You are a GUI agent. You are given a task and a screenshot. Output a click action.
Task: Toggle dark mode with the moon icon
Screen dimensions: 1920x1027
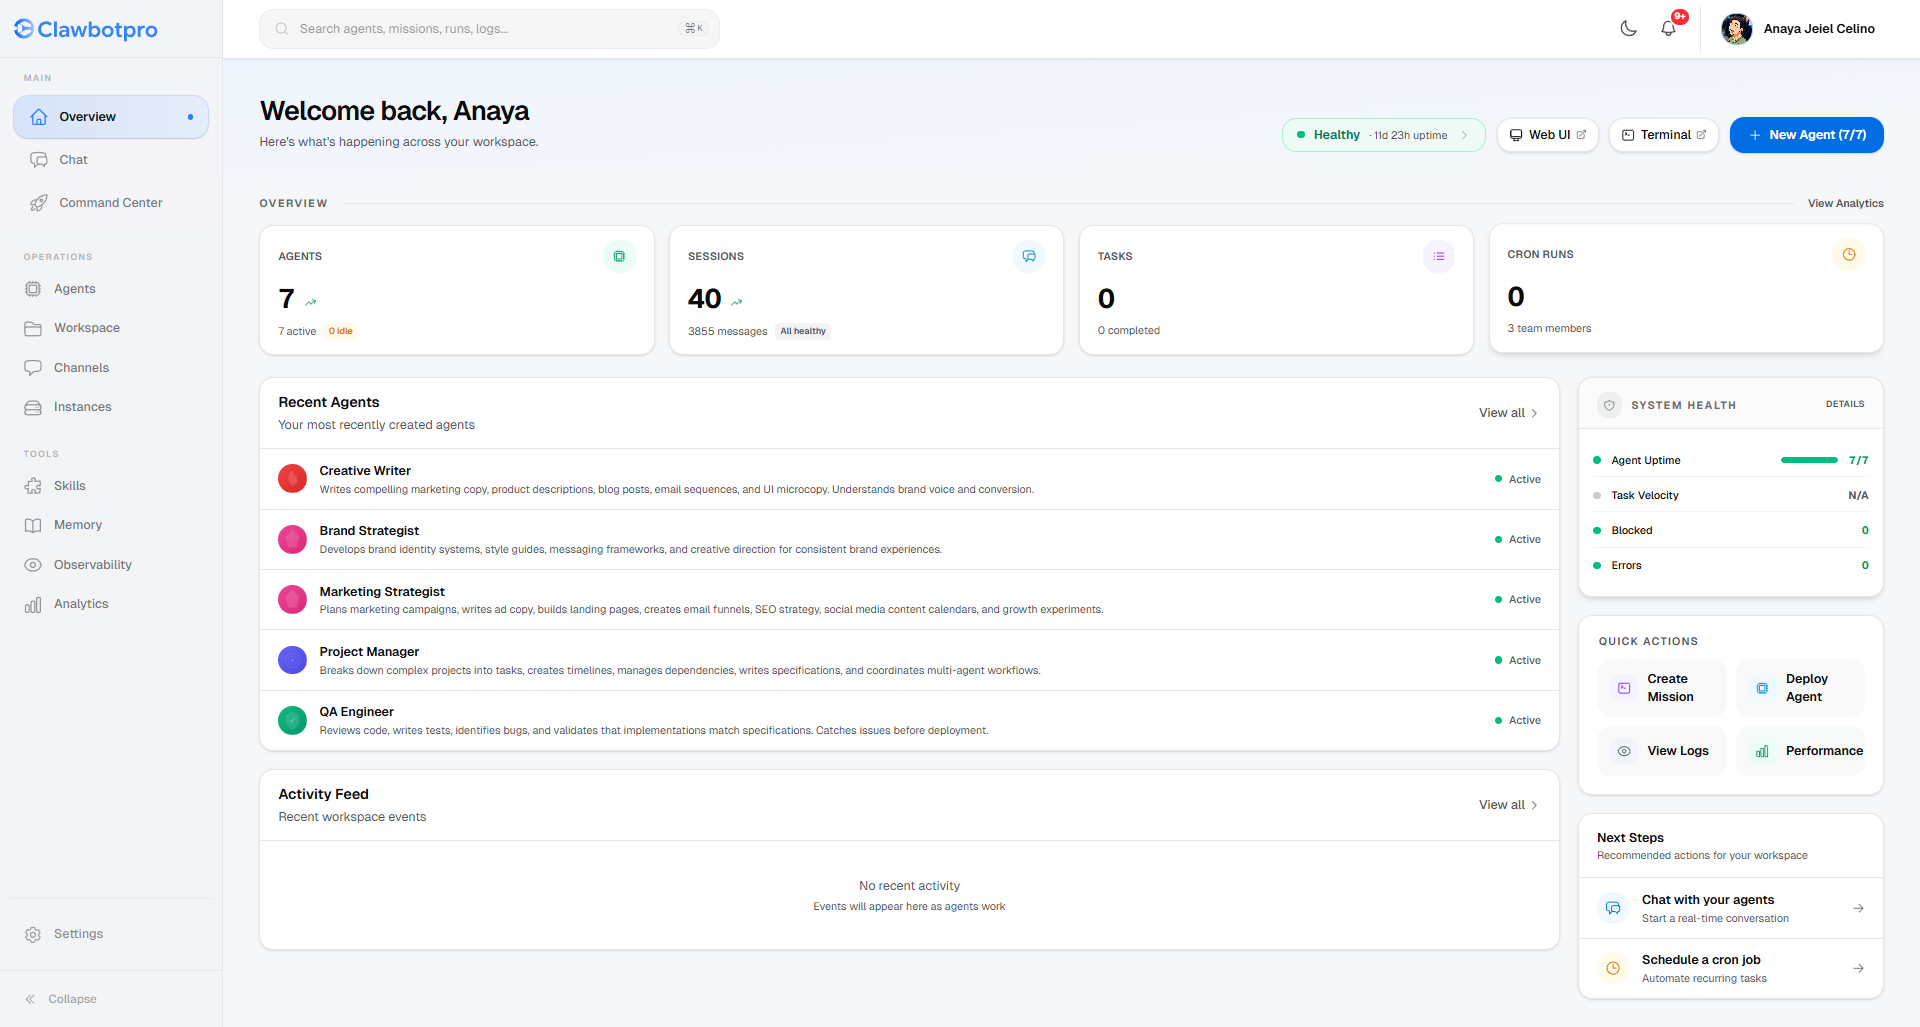[1628, 29]
